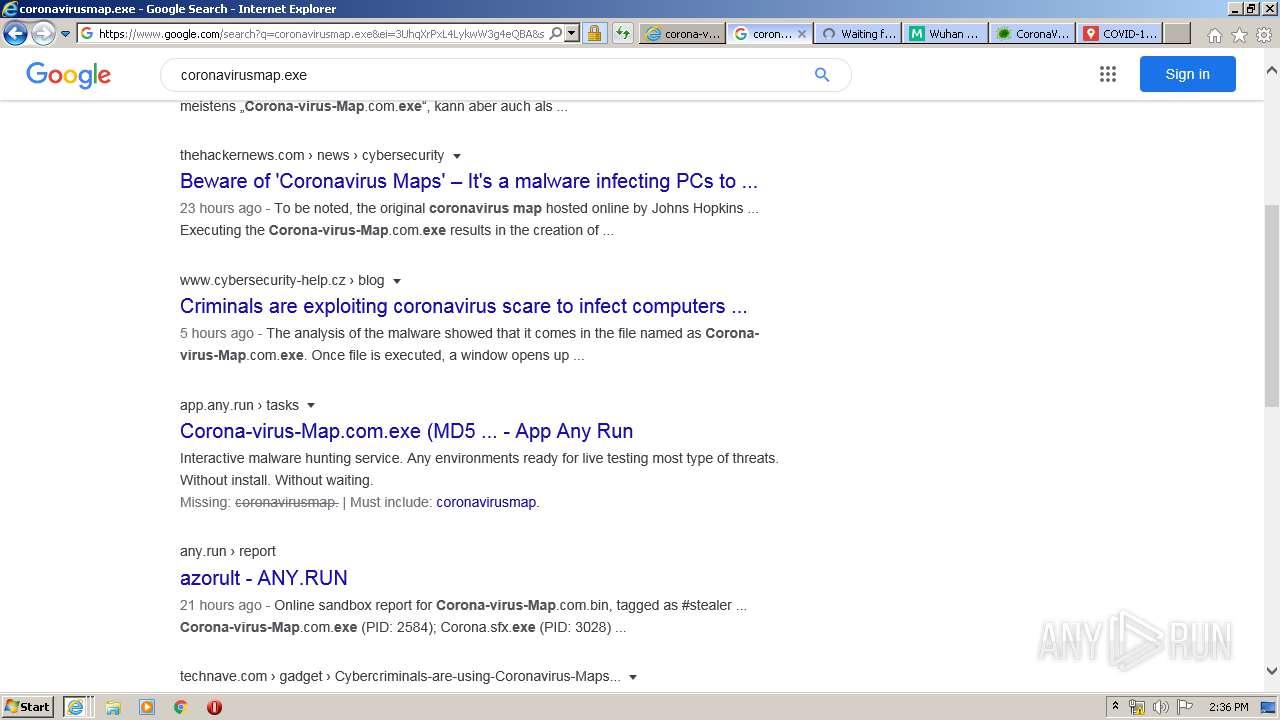Click the page scrollbar up arrow
The image size is (1280, 720).
point(1271,71)
